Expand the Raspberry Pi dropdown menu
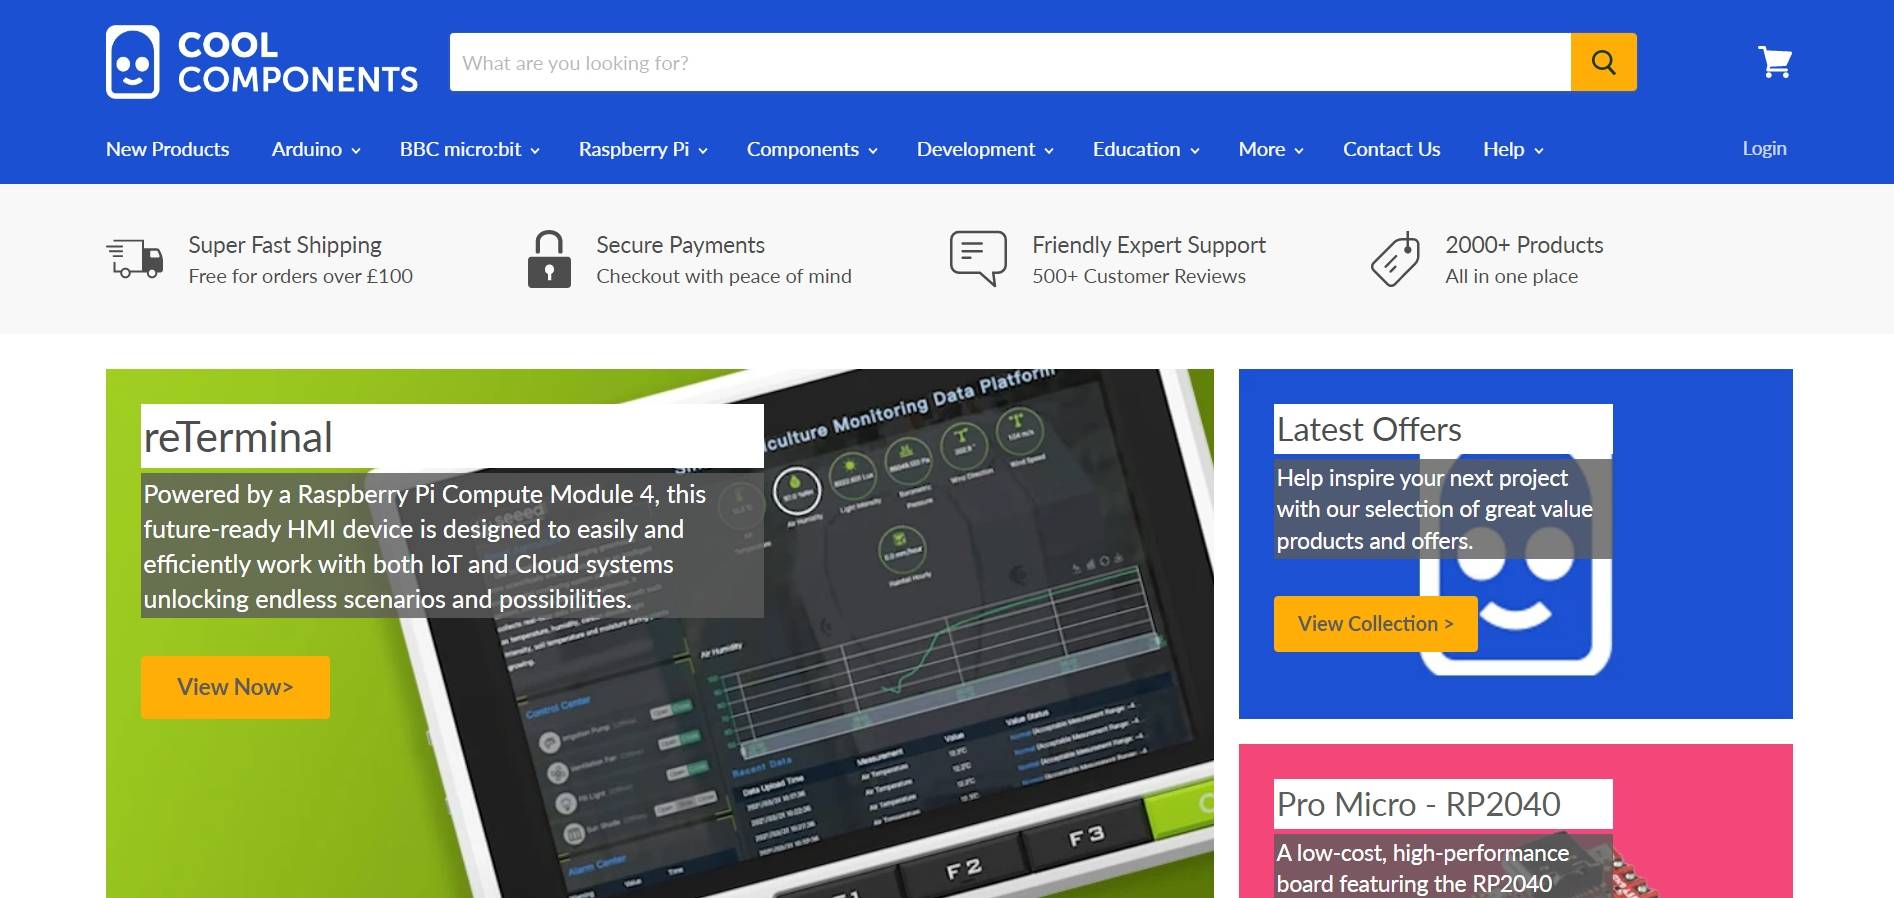 [x=643, y=149]
